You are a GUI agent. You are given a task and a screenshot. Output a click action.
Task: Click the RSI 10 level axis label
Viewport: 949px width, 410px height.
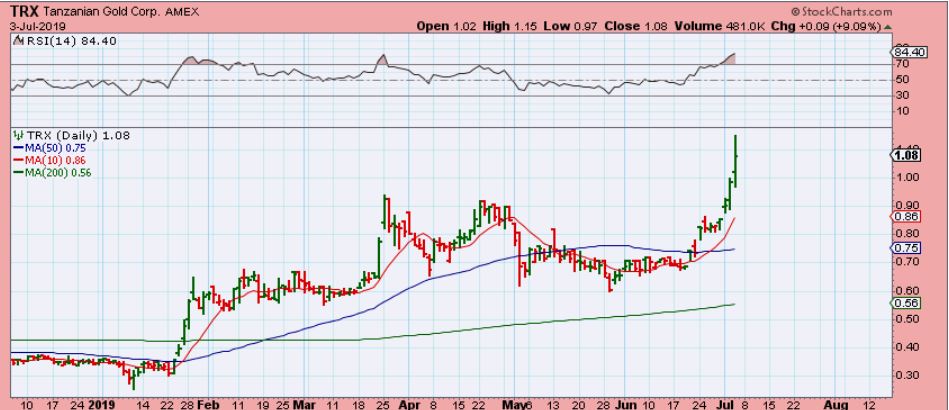(902, 111)
